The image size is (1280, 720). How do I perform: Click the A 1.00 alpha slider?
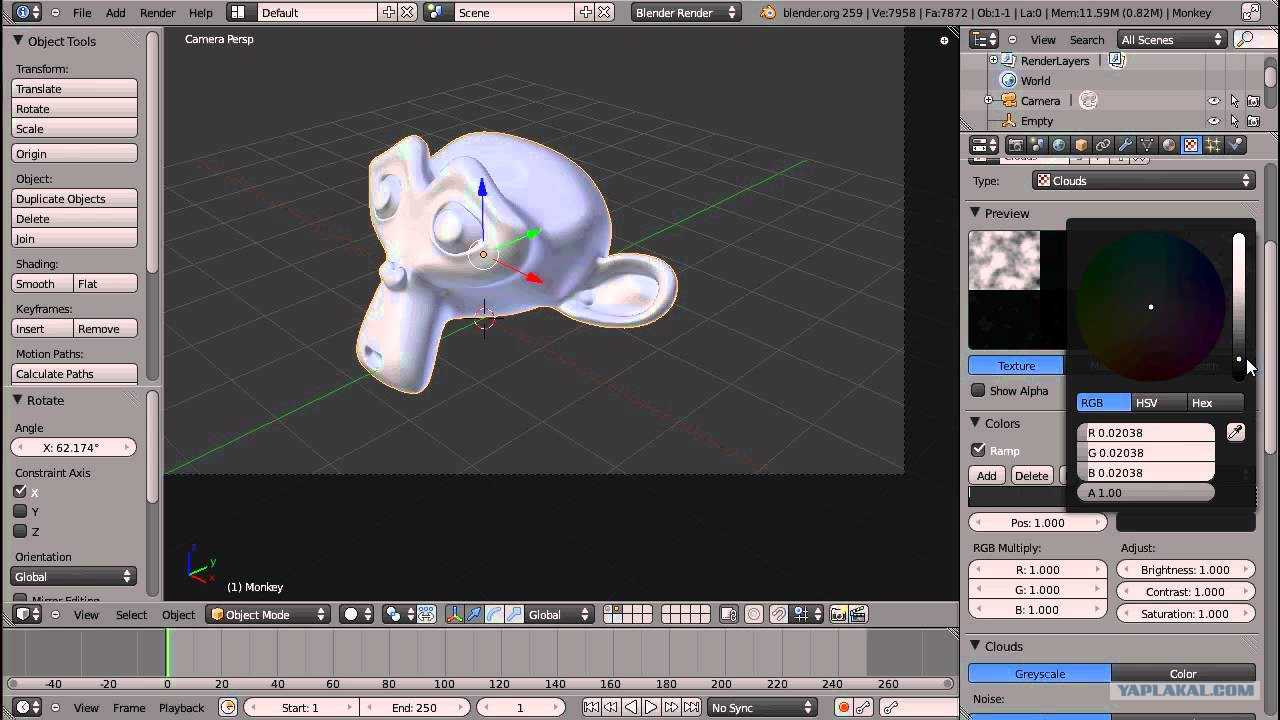coord(1146,493)
